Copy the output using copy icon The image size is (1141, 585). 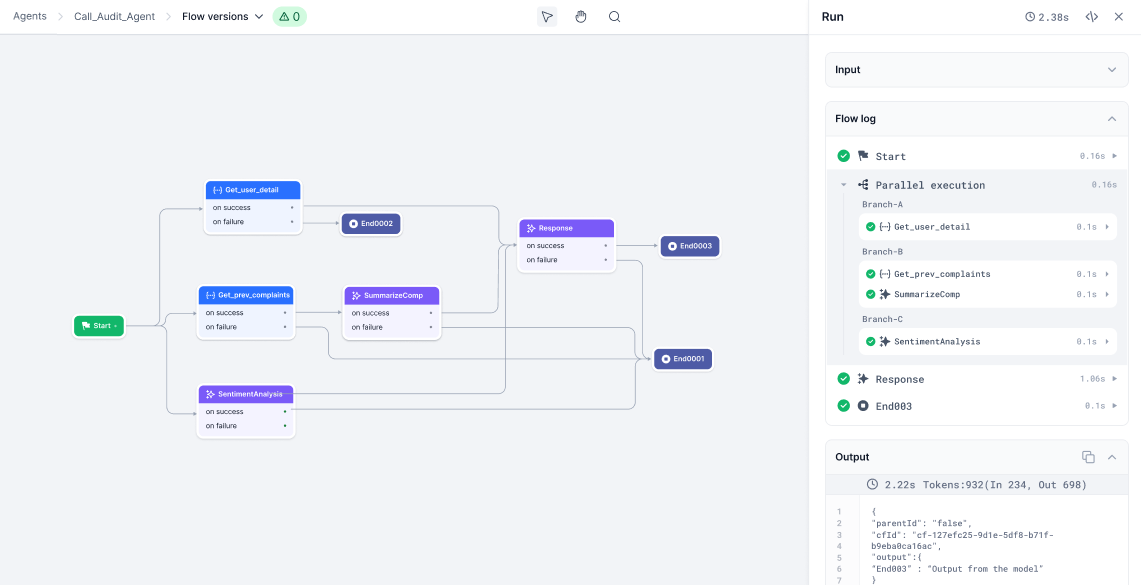[x=1088, y=457]
